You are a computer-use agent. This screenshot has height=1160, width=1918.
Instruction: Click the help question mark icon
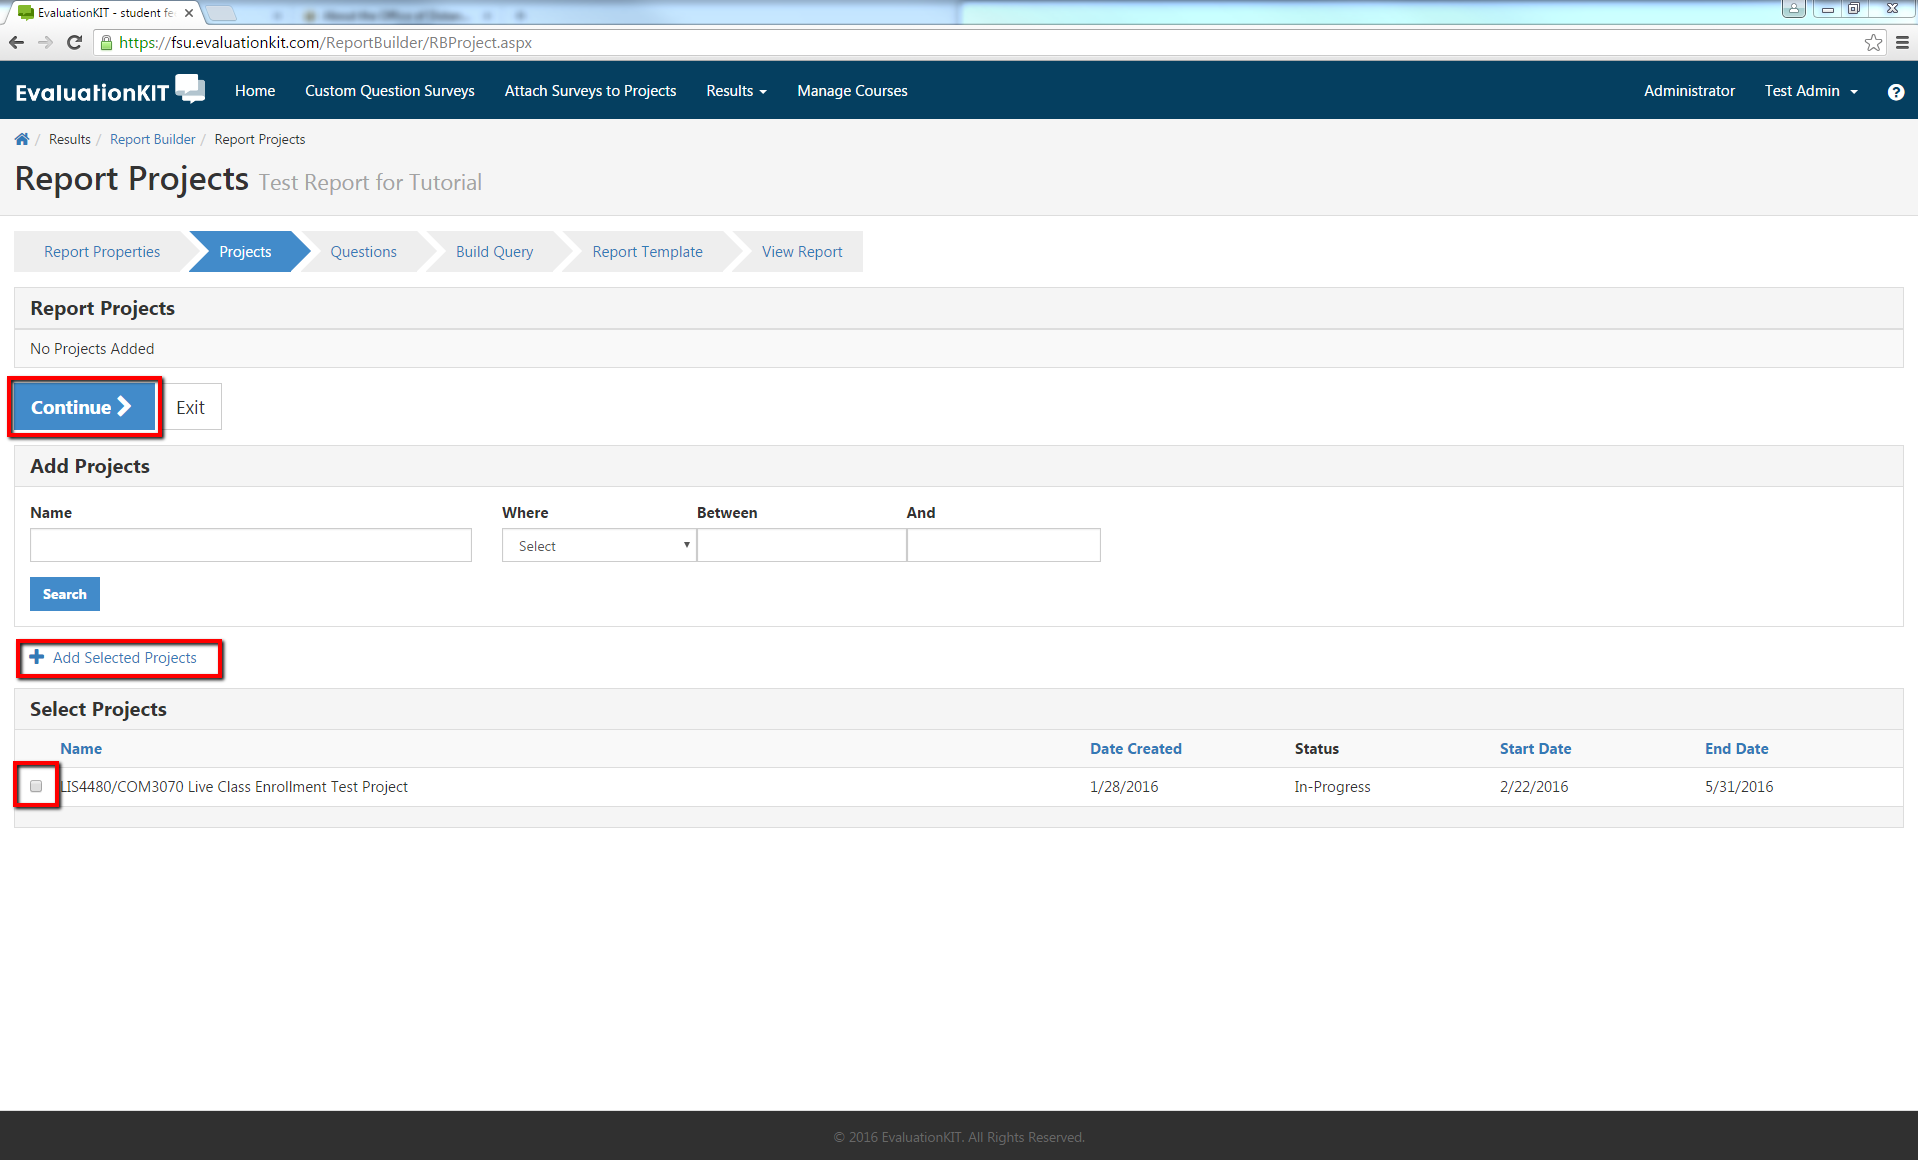coord(1895,92)
